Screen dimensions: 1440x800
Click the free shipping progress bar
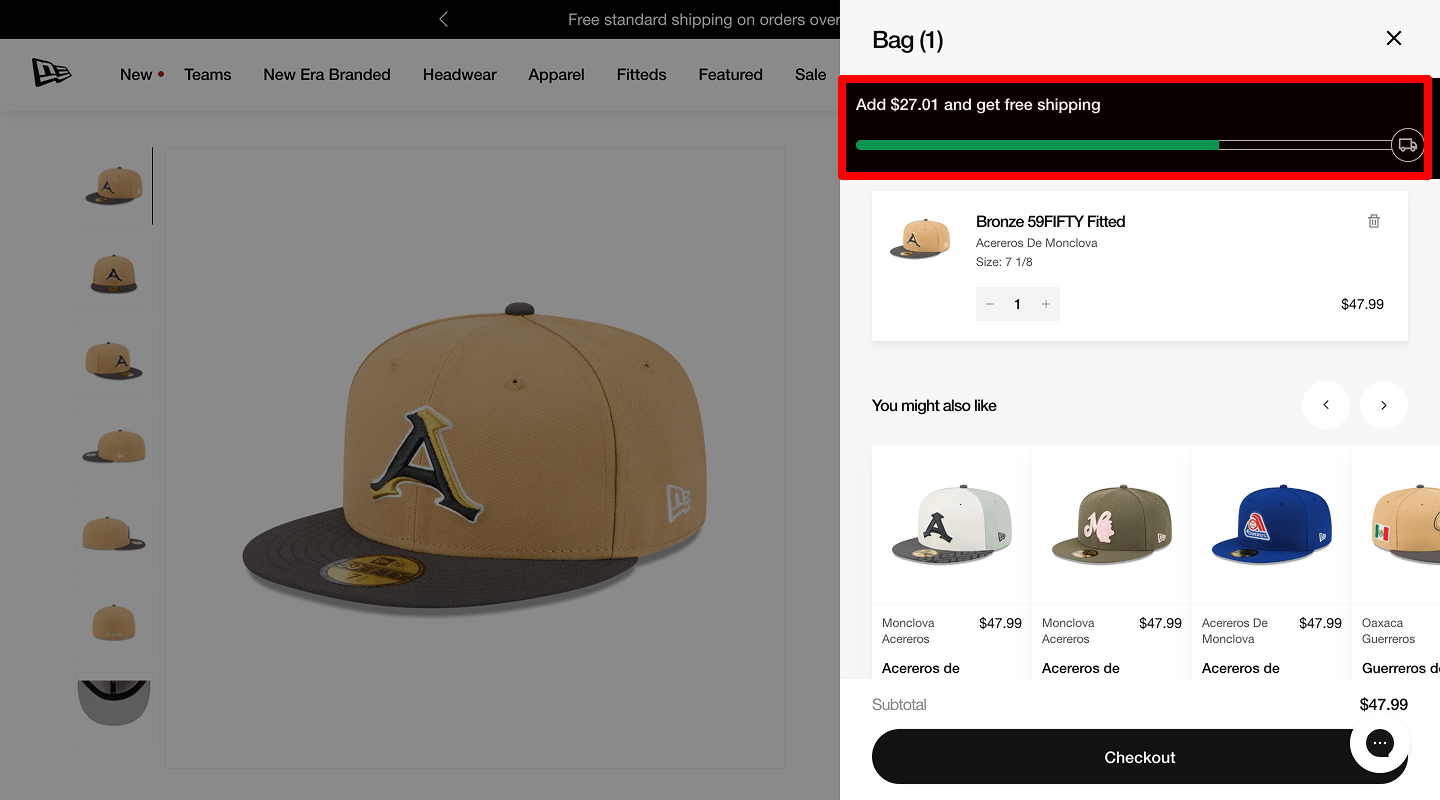pos(1120,145)
